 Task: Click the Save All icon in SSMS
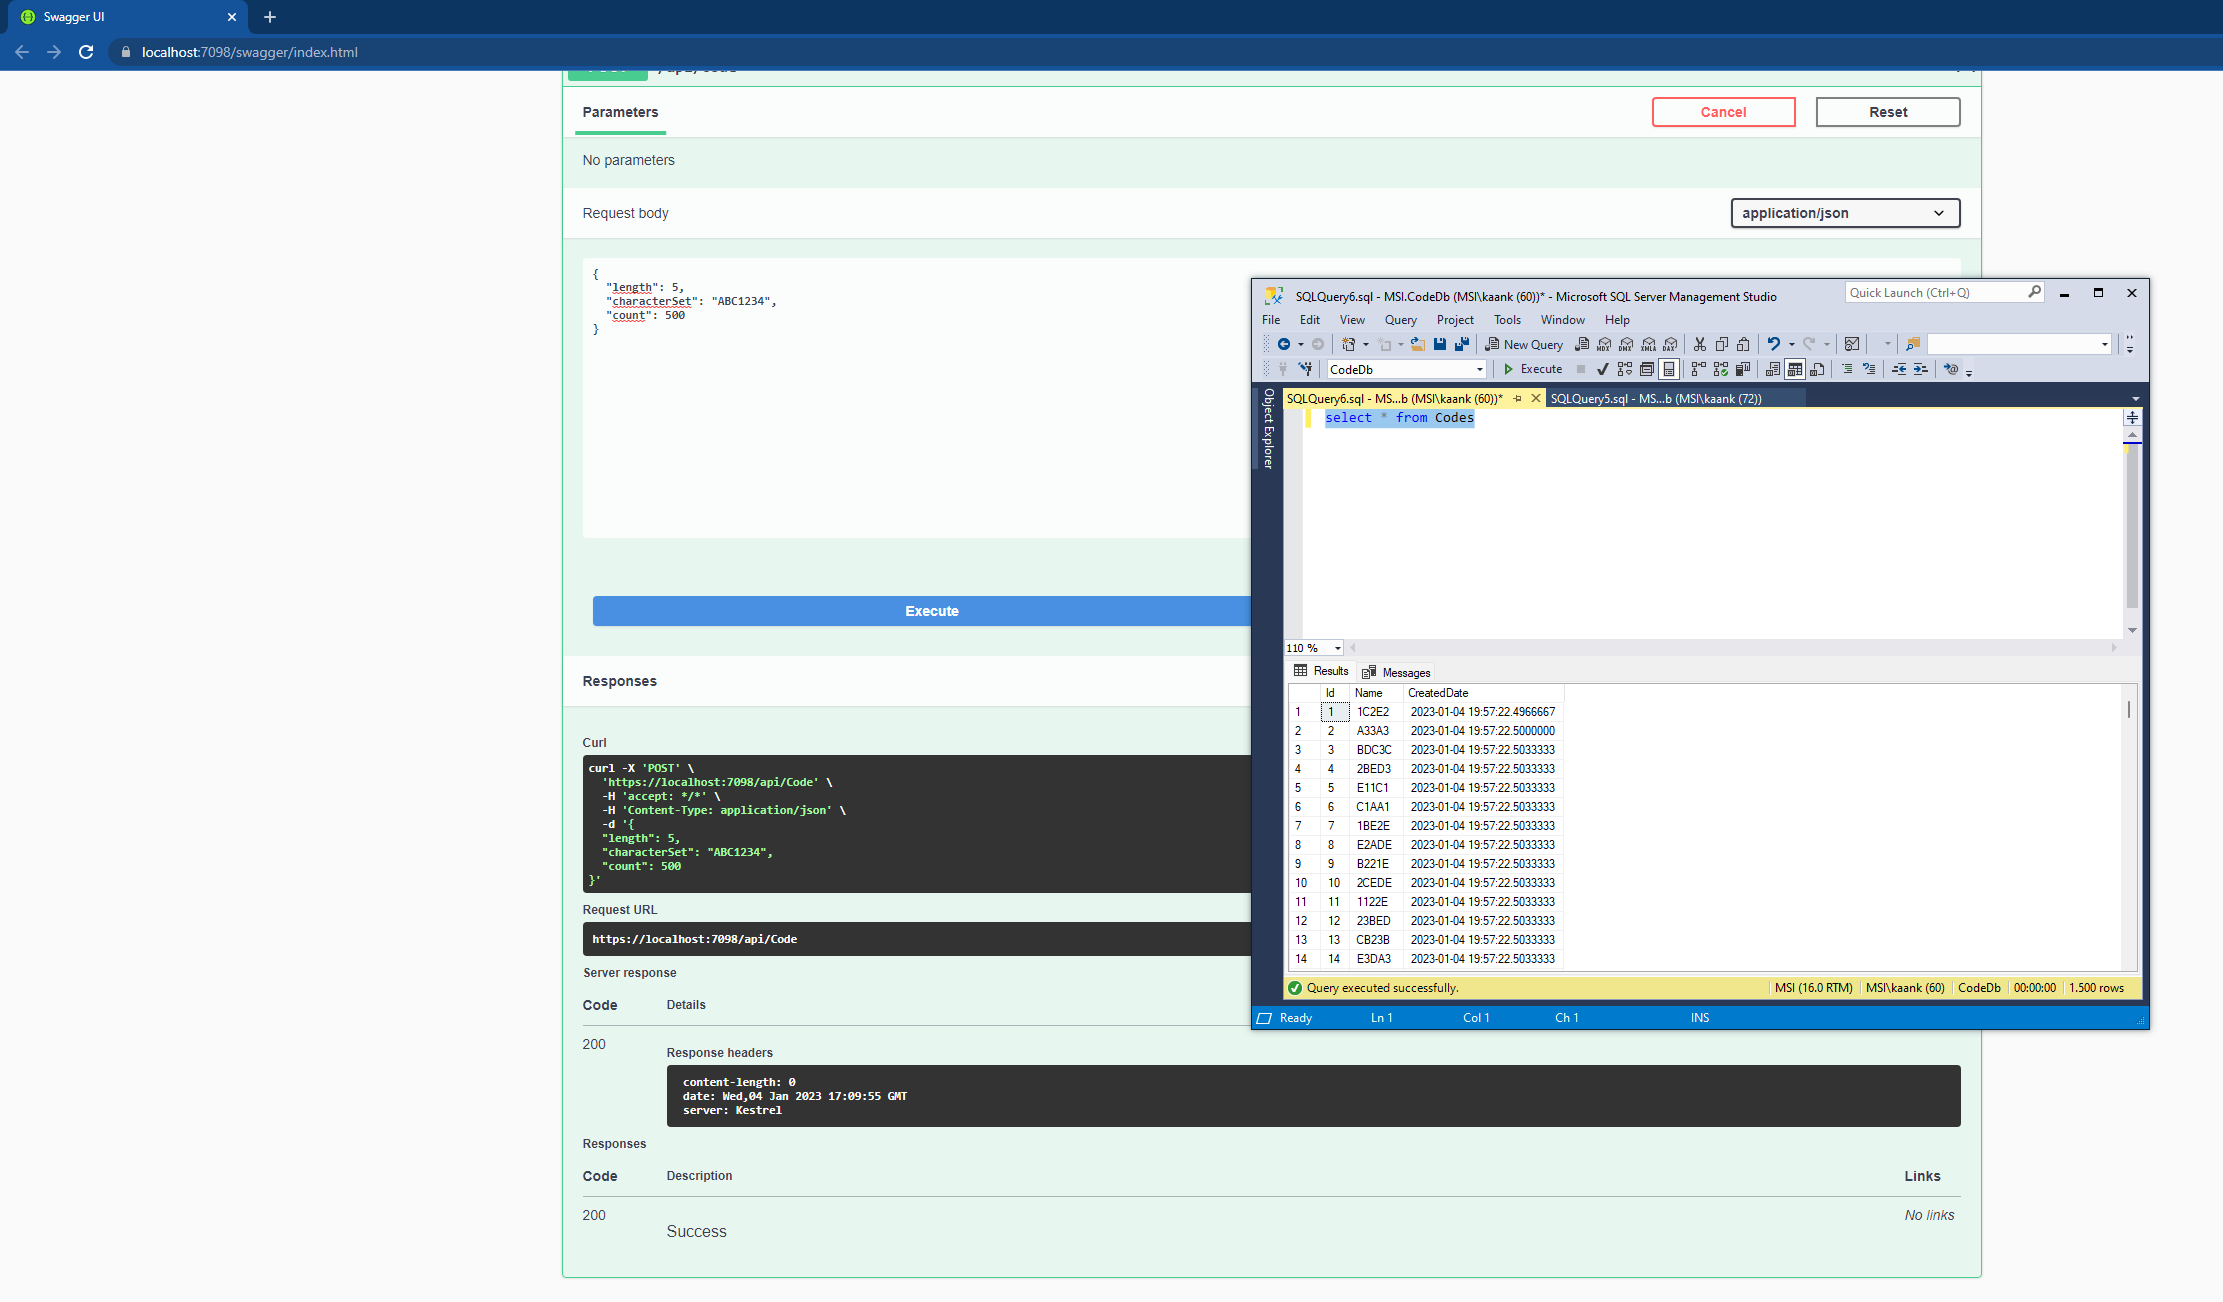1462,344
